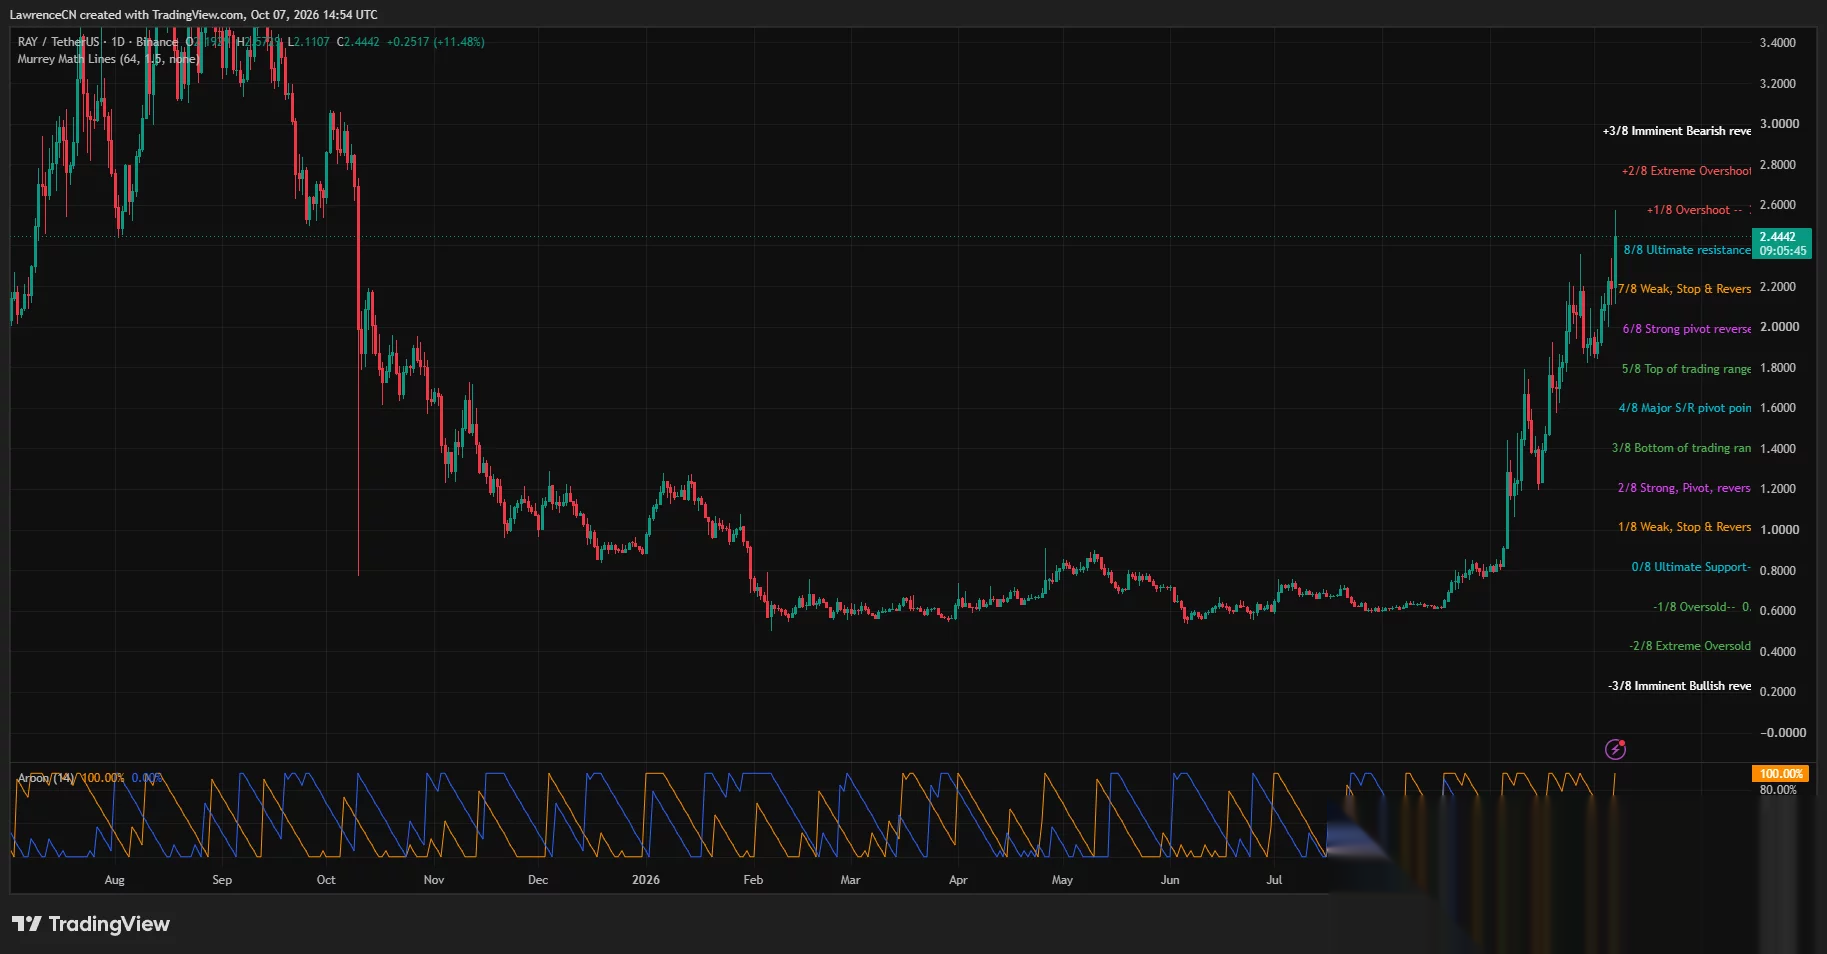Click the 09:05:45 bar countdown timer
This screenshot has height=954, width=1827.
point(1782,251)
